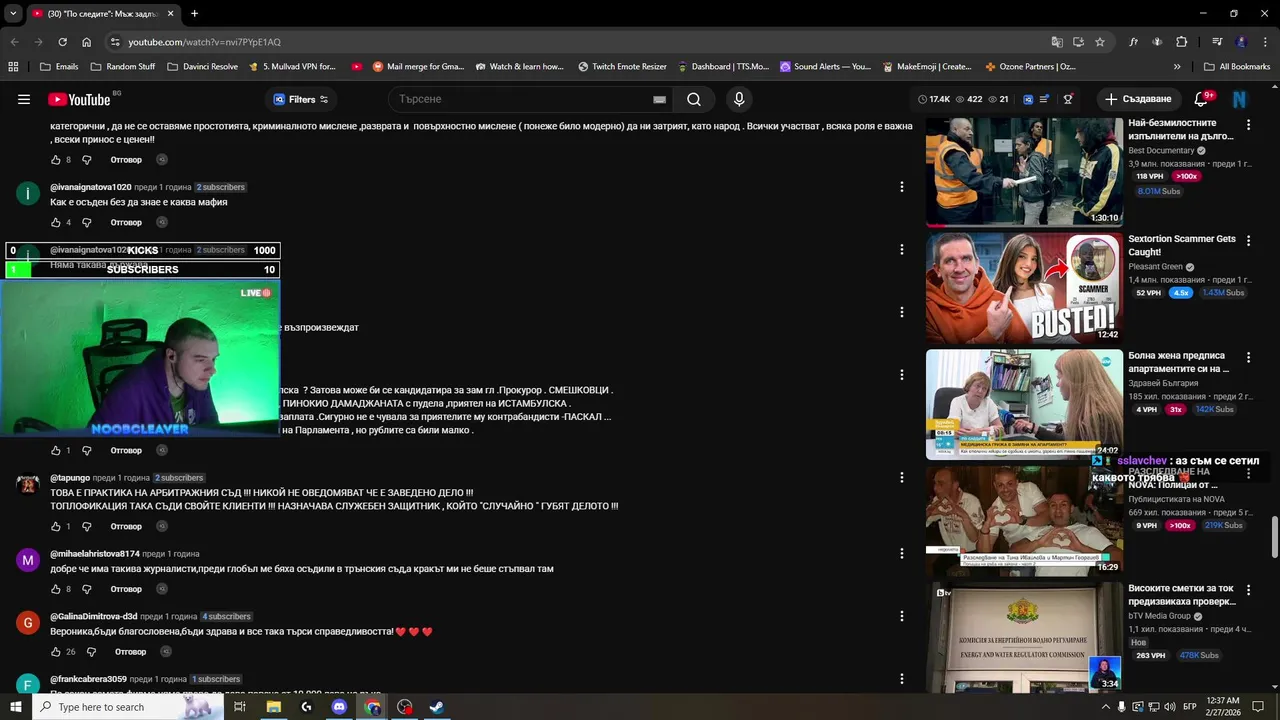Open the All Bookmarks folder
This screenshot has height=720, width=1280.
tap(1237, 67)
